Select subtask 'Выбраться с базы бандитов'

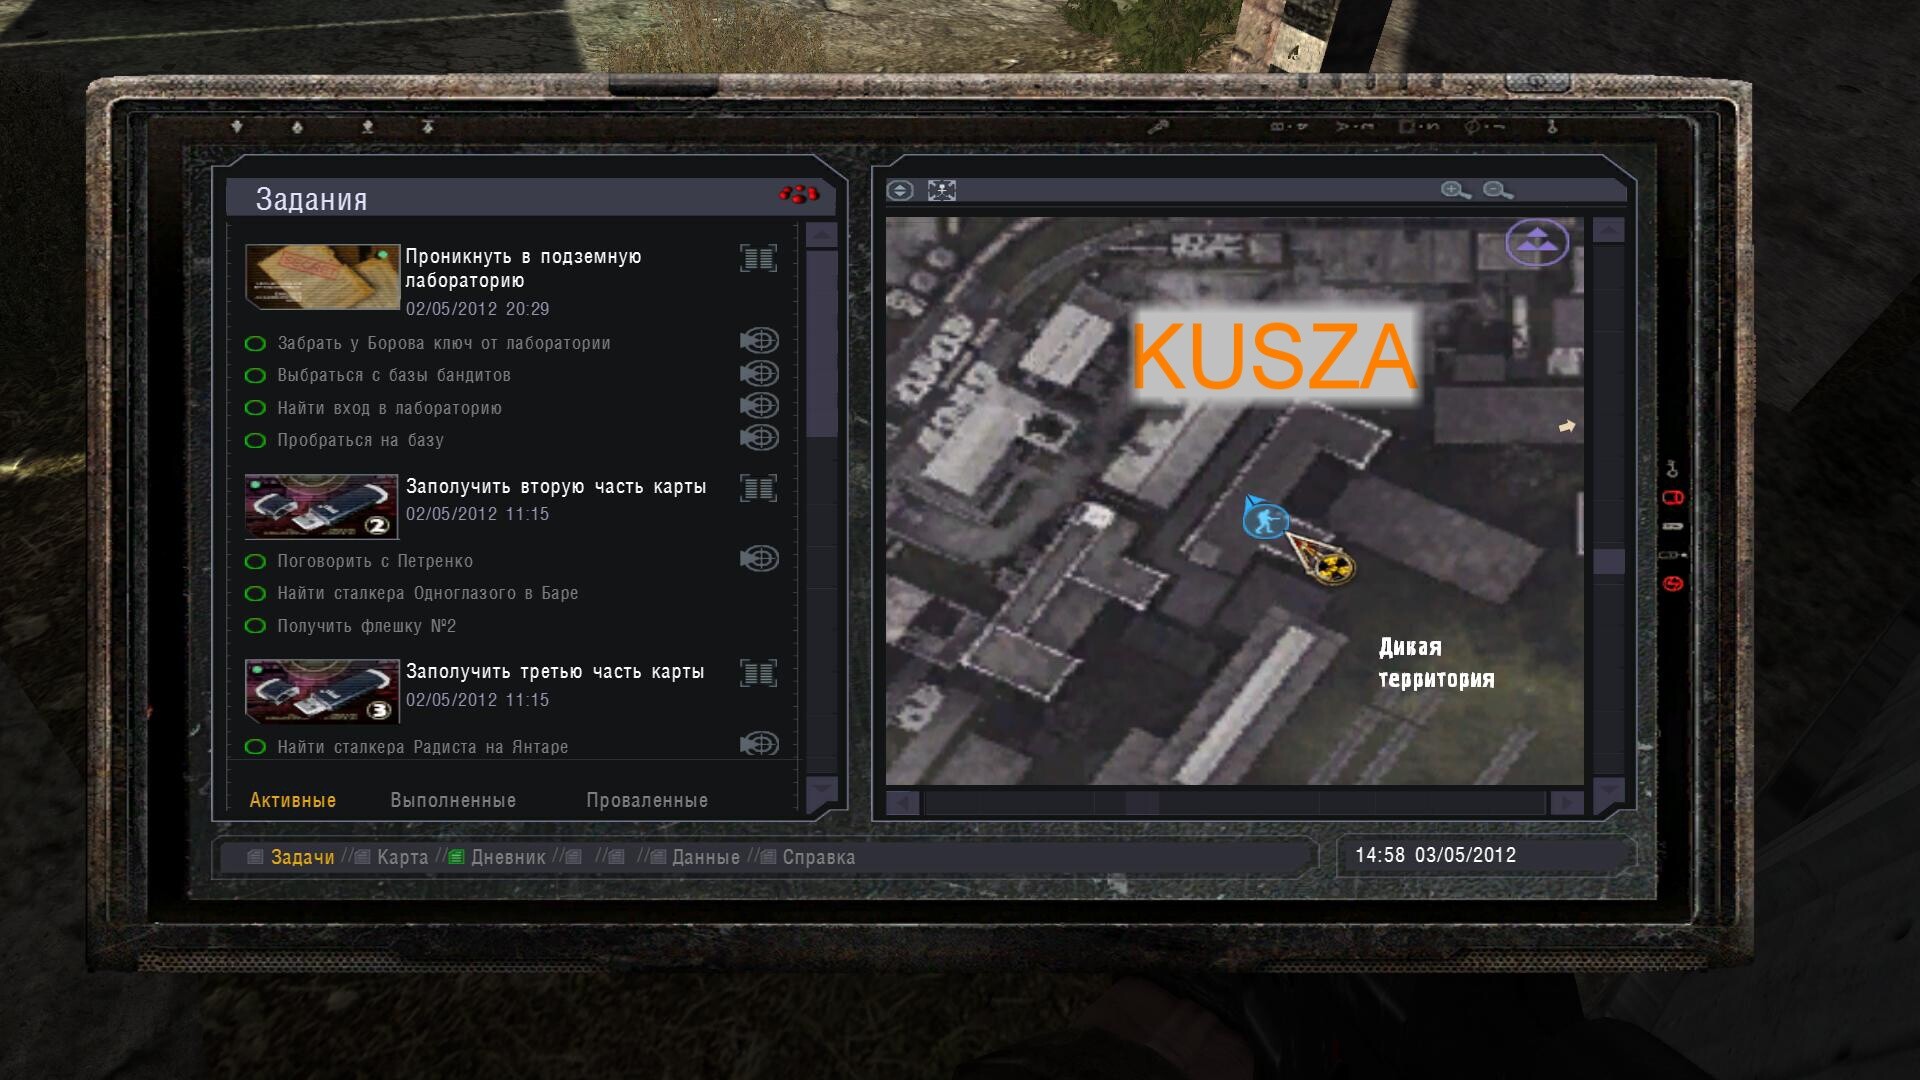(x=394, y=375)
